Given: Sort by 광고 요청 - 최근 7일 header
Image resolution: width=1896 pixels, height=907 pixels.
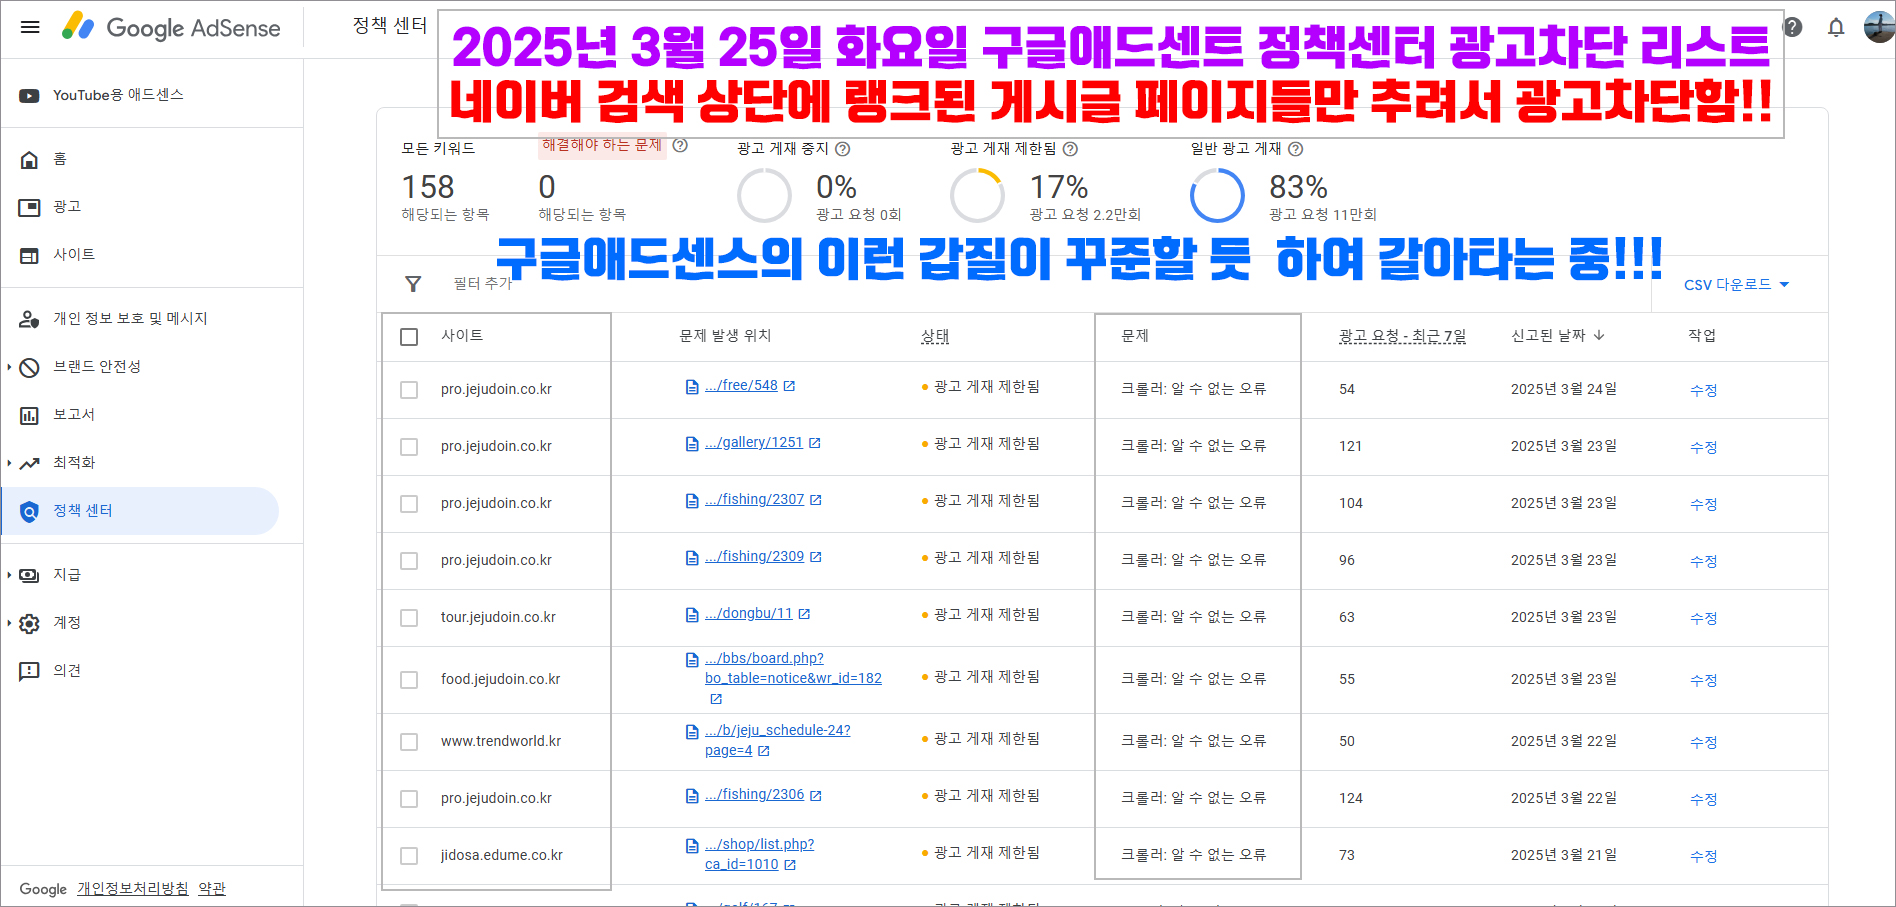Looking at the screenshot, I should pos(1402,336).
